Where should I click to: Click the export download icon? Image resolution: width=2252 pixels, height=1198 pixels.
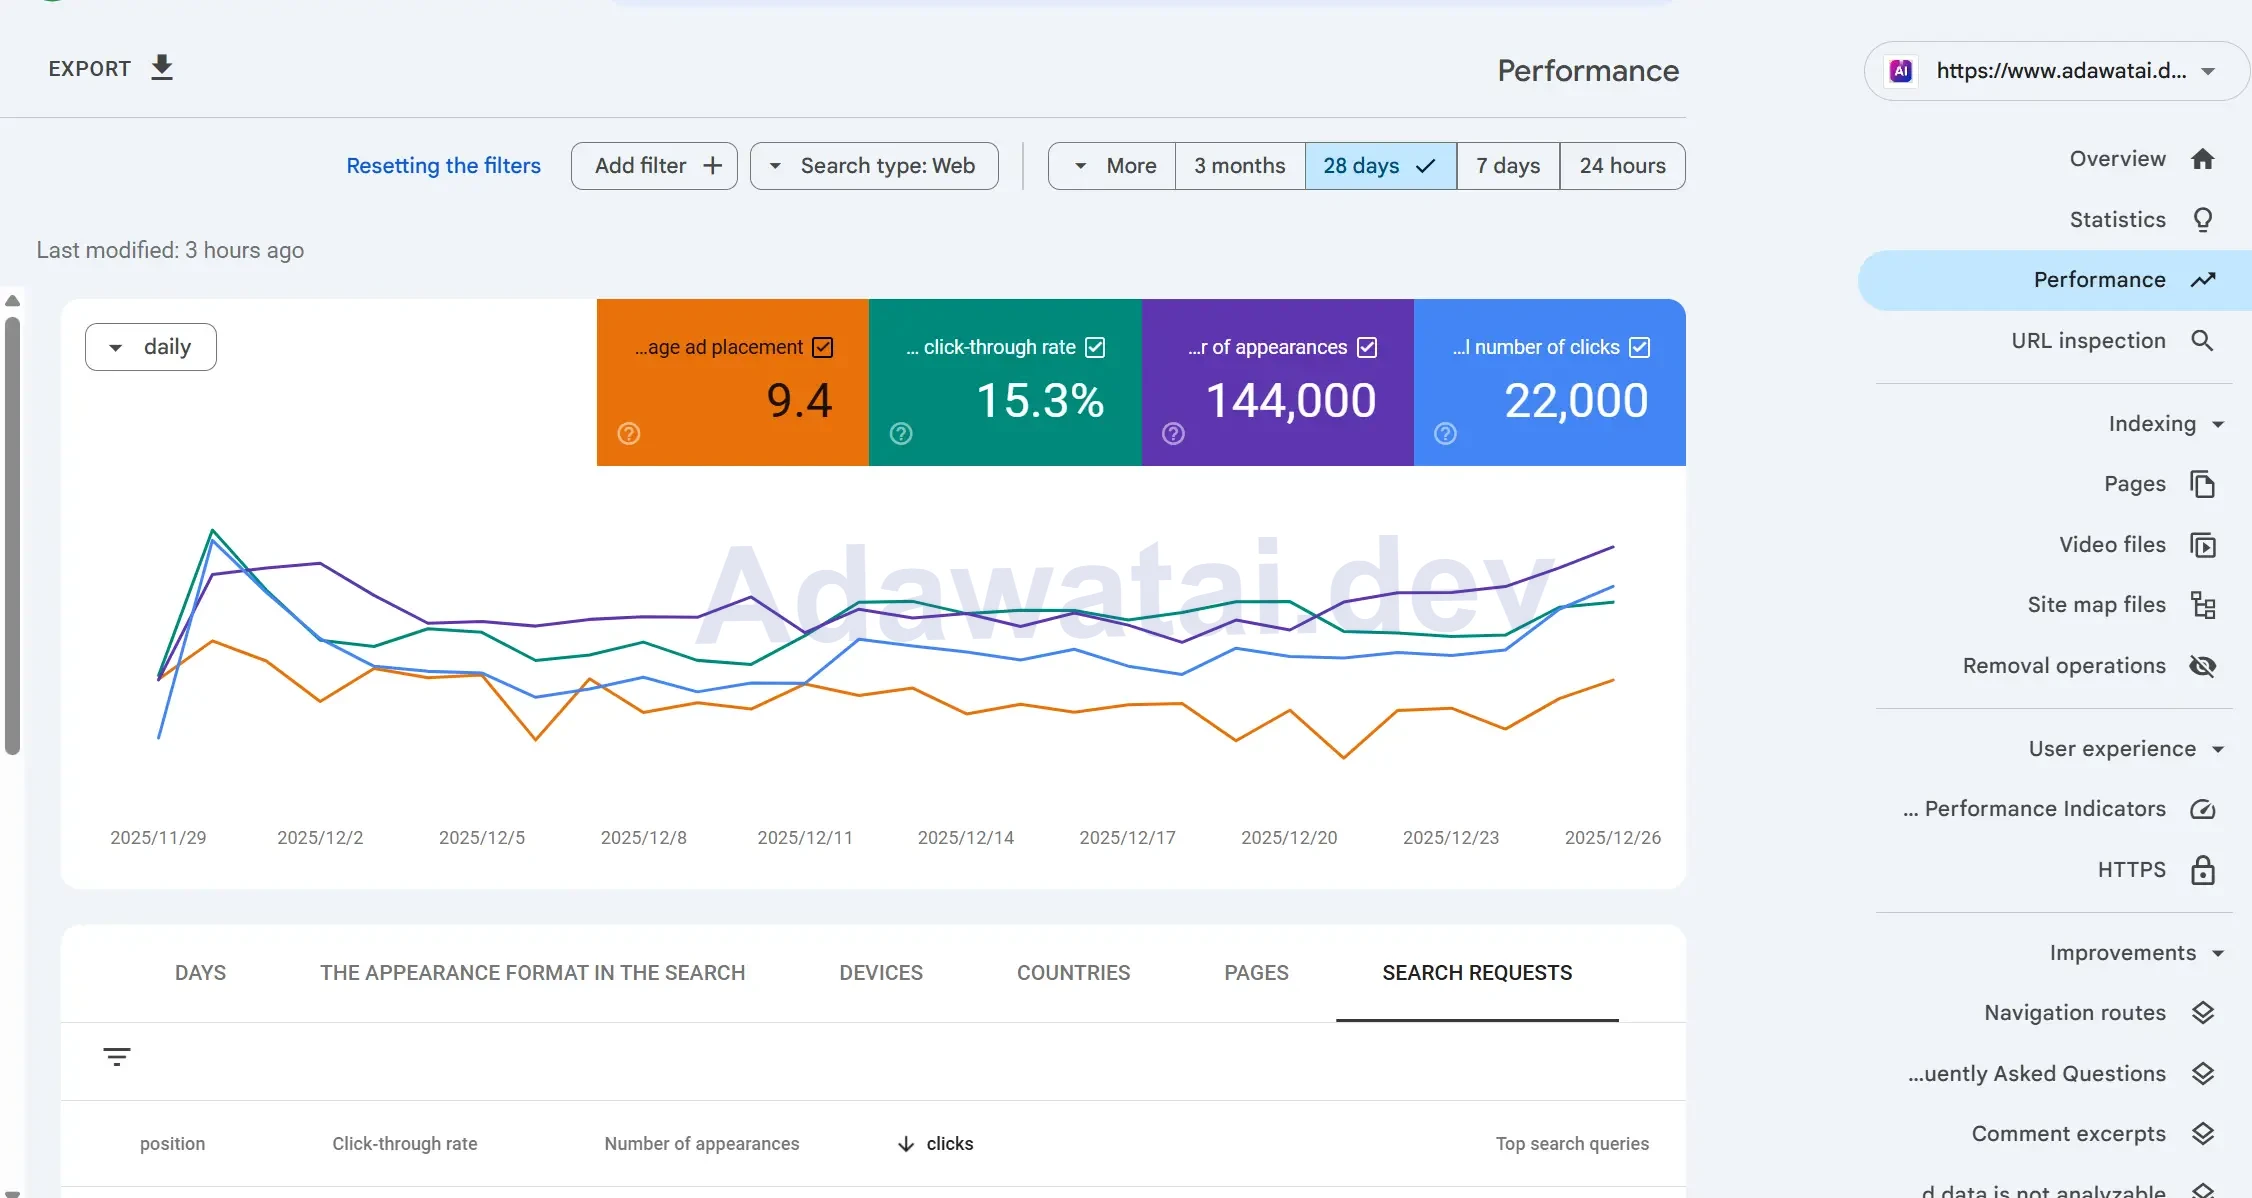tap(162, 68)
